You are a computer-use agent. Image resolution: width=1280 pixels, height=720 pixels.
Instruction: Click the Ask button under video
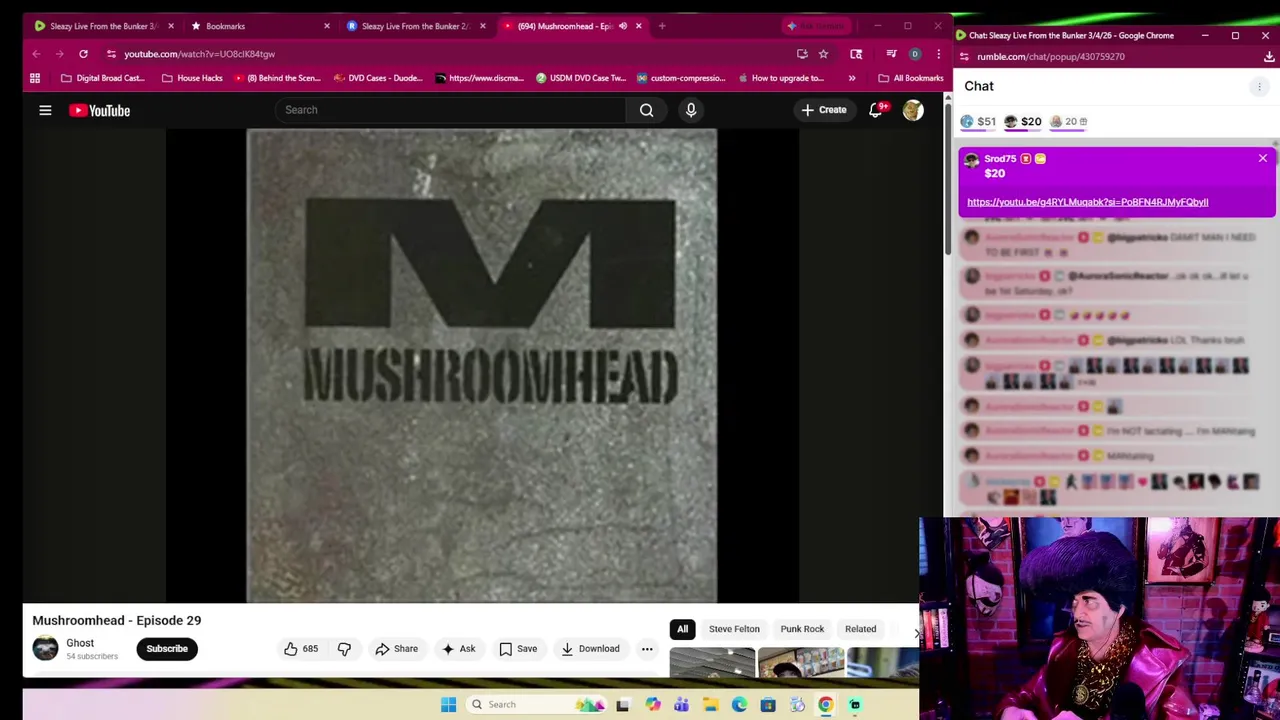pyautogui.click(x=458, y=649)
